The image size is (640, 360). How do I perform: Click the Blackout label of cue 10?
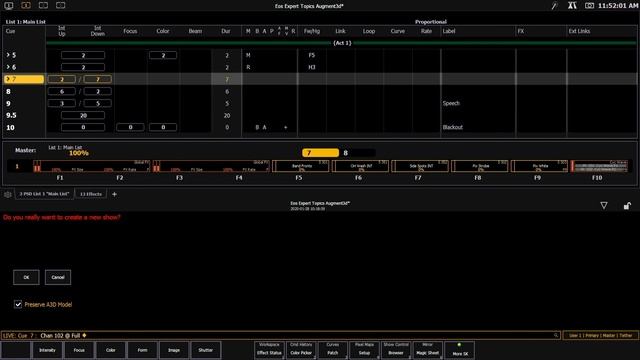pyautogui.click(x=453, y=127)
